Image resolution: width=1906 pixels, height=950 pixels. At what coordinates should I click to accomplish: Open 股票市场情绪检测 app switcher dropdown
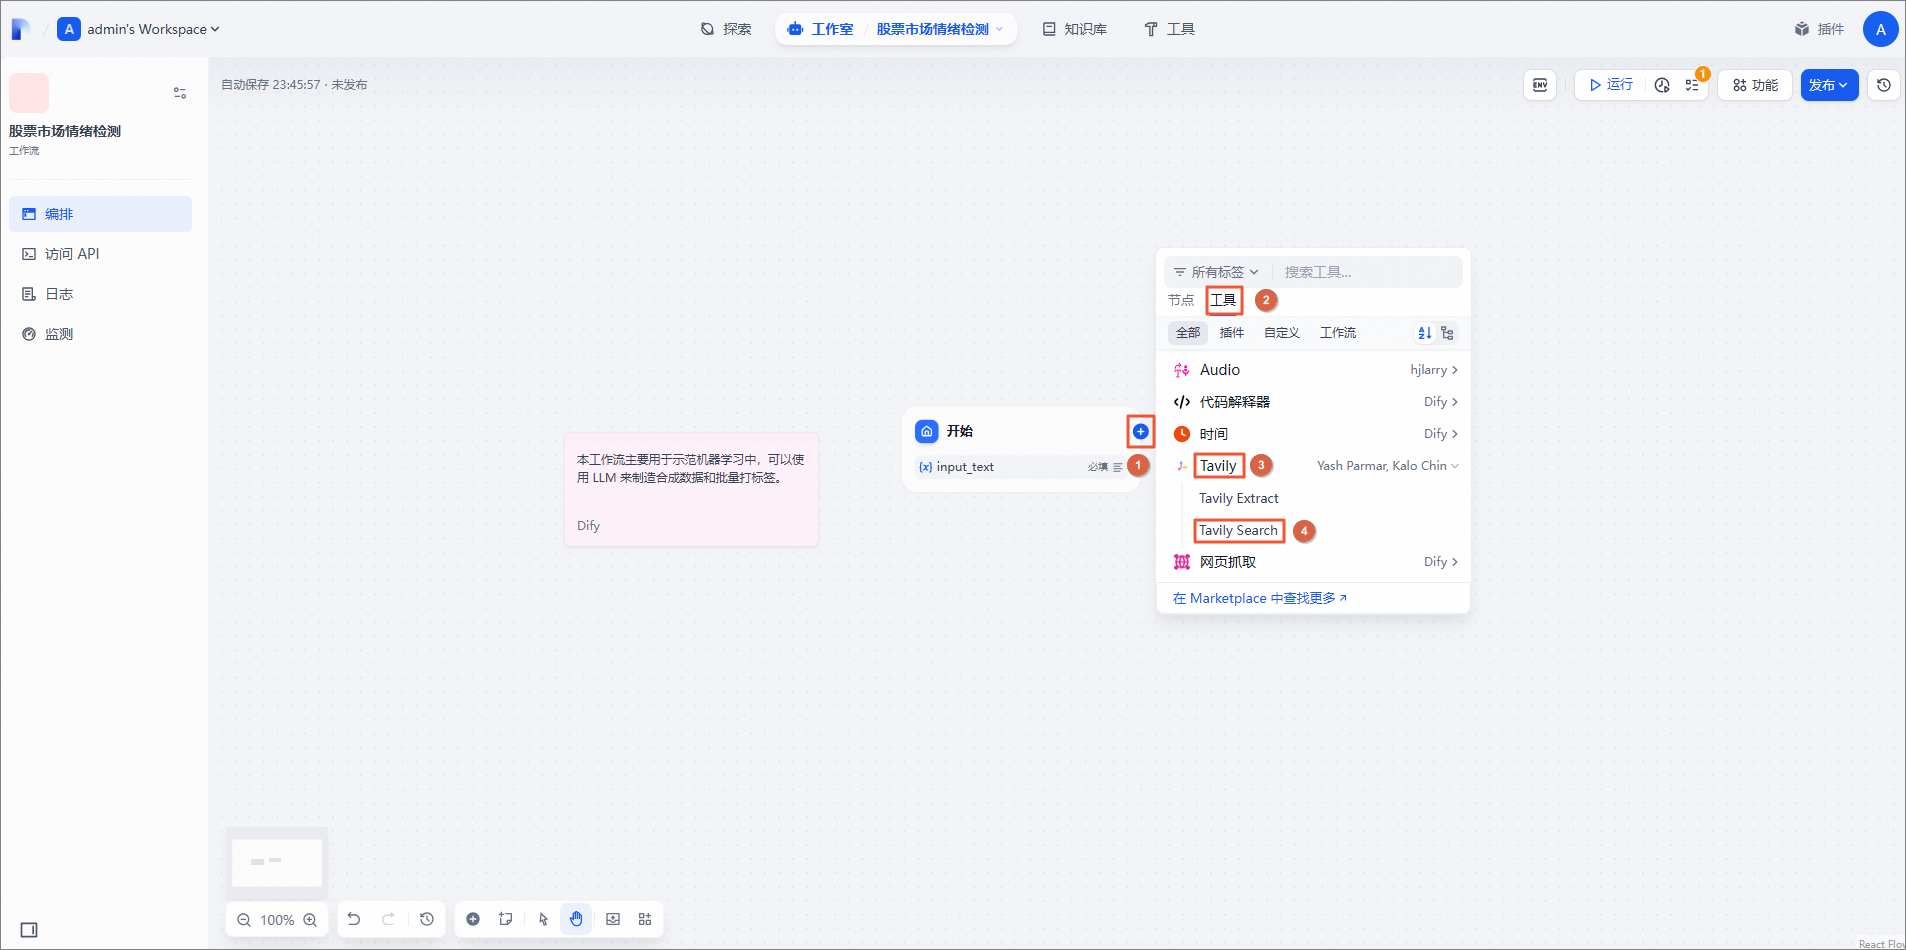939,29
